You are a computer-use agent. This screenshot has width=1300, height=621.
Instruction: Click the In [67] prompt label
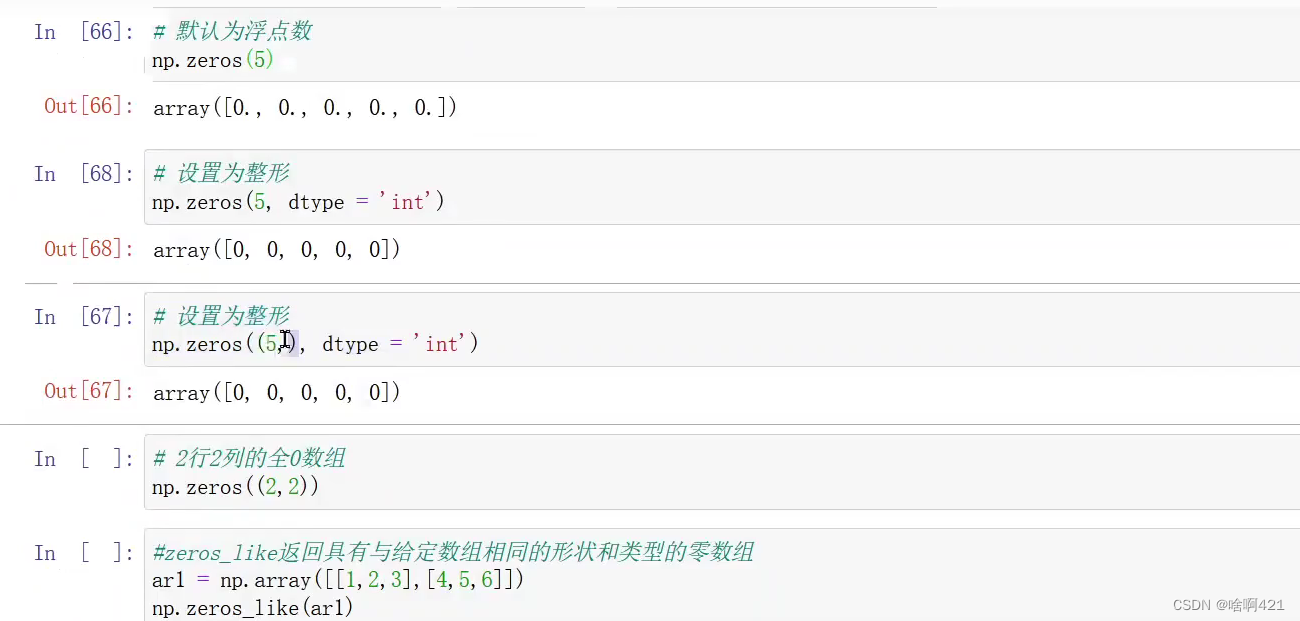(x=83, y=317)
